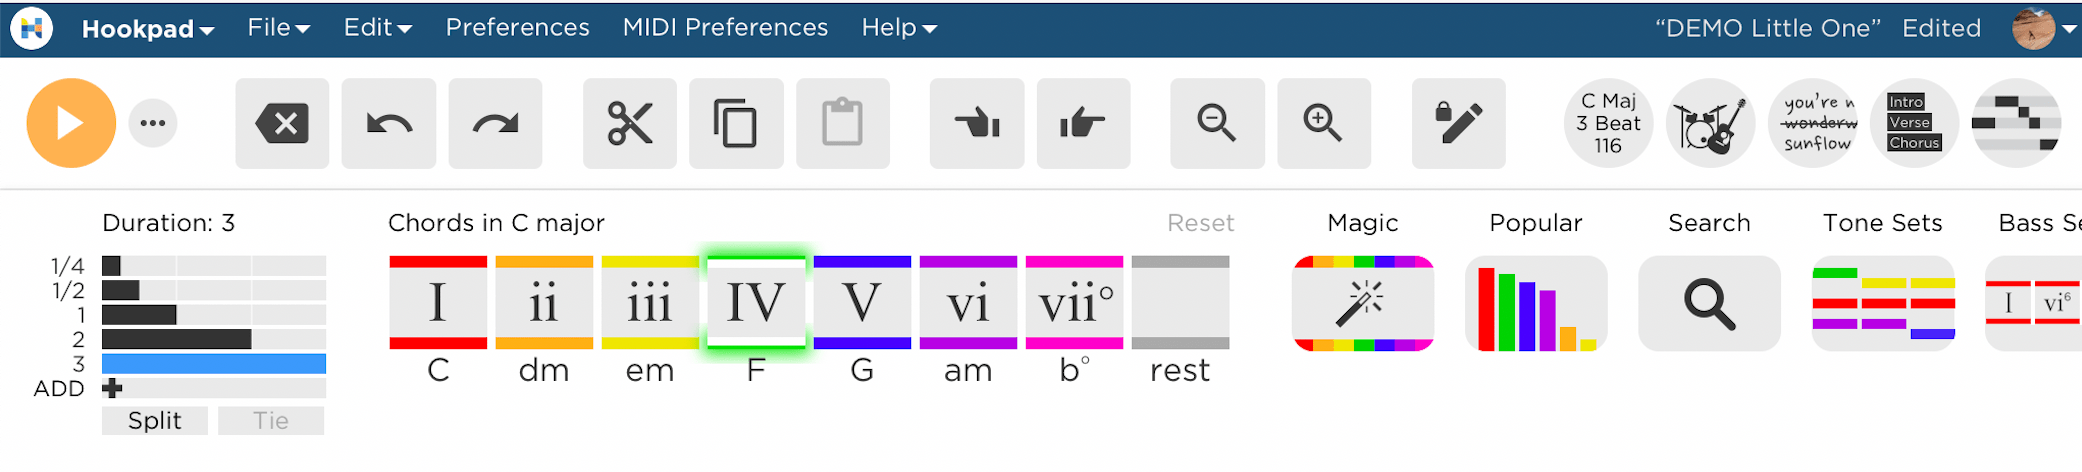Image resolution: width=2082 pixels, height=472 pixels.
Task: Open the Hookpad dropdown menu
Action: pos(148,28)
